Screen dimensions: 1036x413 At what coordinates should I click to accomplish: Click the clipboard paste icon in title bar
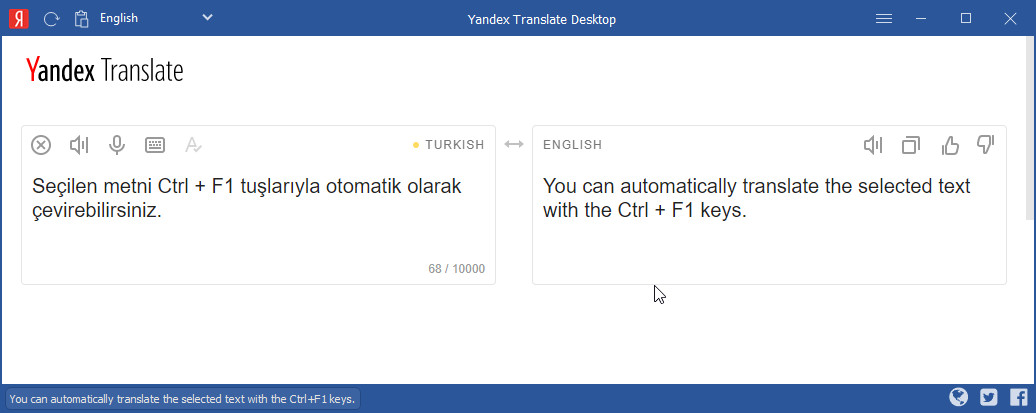point(81,19)
